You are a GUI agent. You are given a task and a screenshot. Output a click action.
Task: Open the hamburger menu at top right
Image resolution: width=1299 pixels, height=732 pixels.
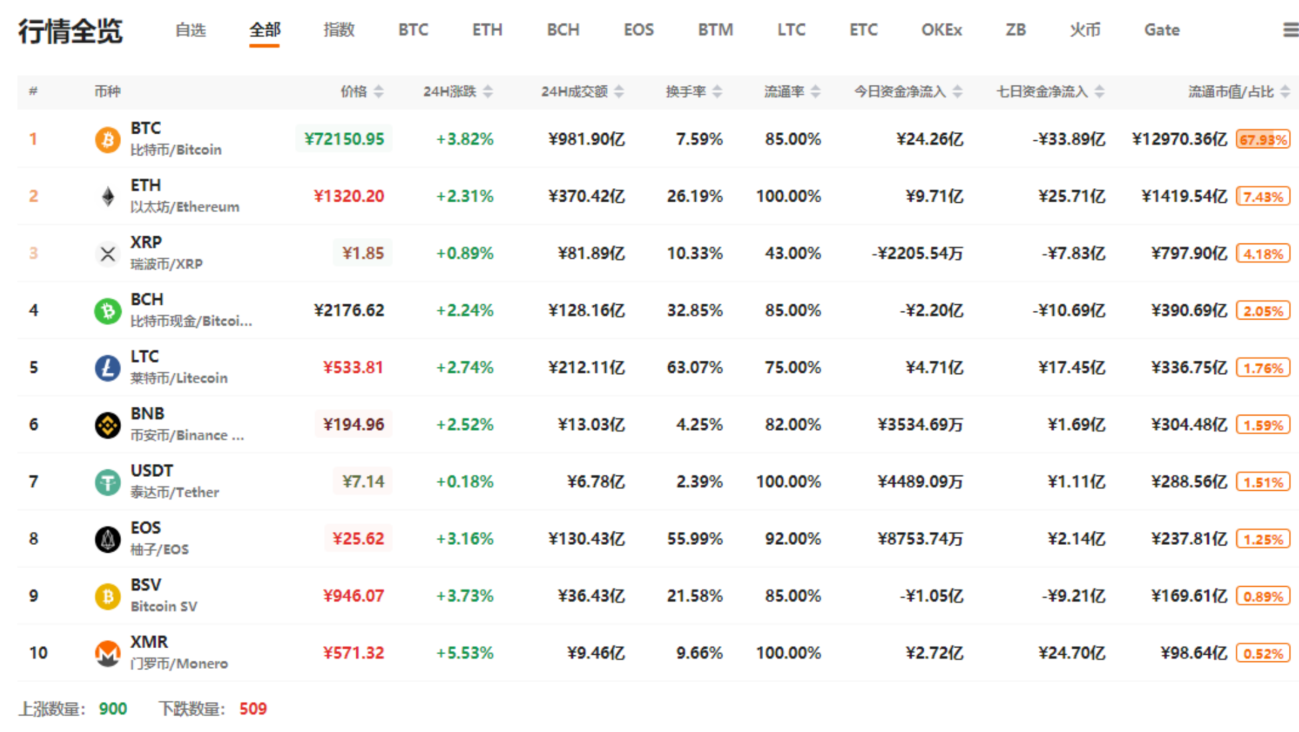tap(1290, 30)
